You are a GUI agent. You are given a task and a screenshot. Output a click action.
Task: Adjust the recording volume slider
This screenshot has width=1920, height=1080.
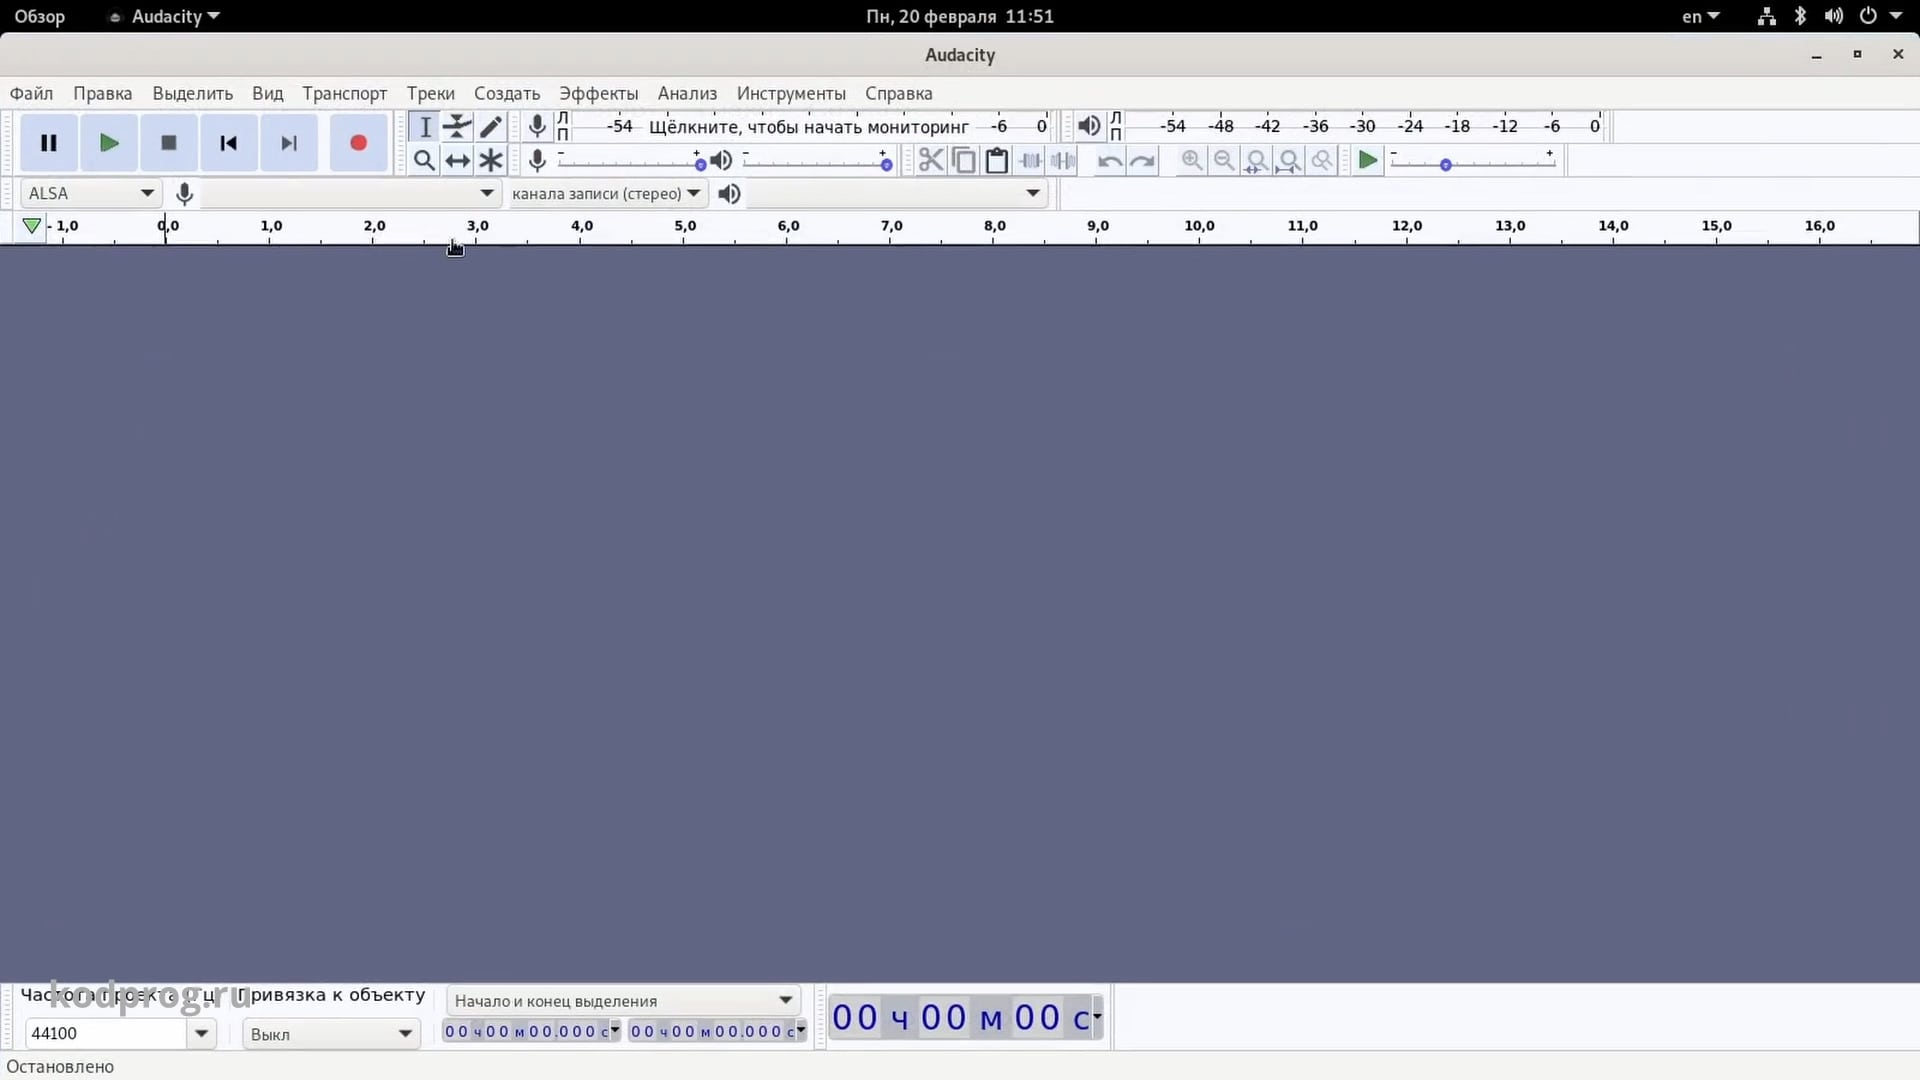(x=630, y=162)
